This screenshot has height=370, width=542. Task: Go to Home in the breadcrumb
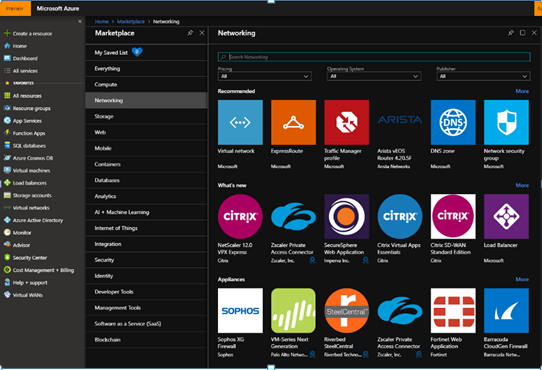point(102,21)
